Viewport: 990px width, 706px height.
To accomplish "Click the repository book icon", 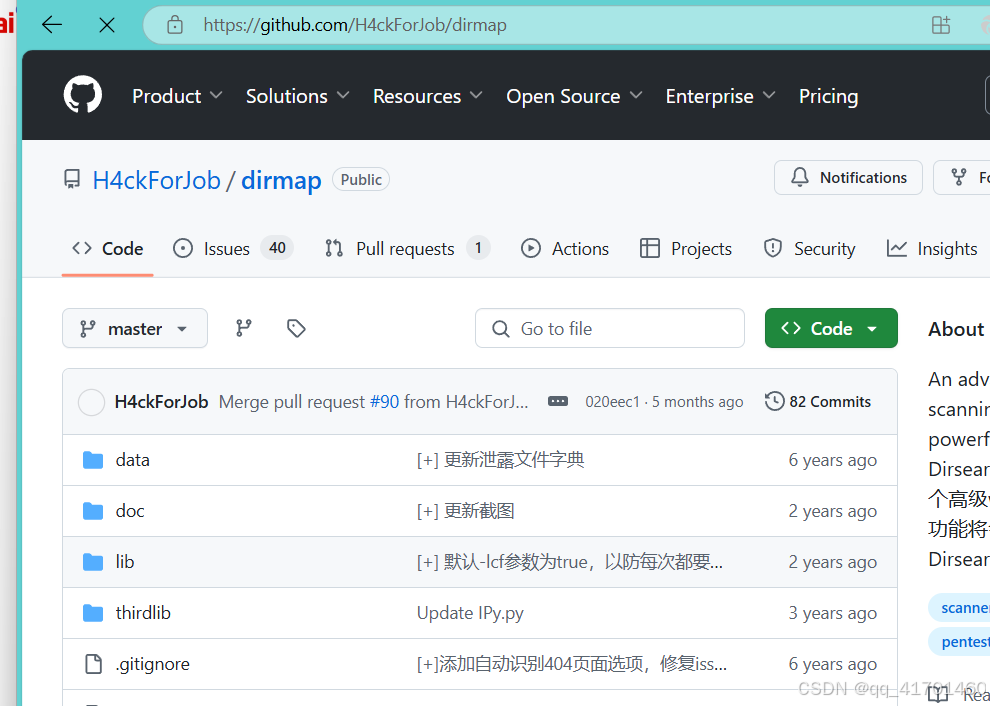I will pos(72,179).
